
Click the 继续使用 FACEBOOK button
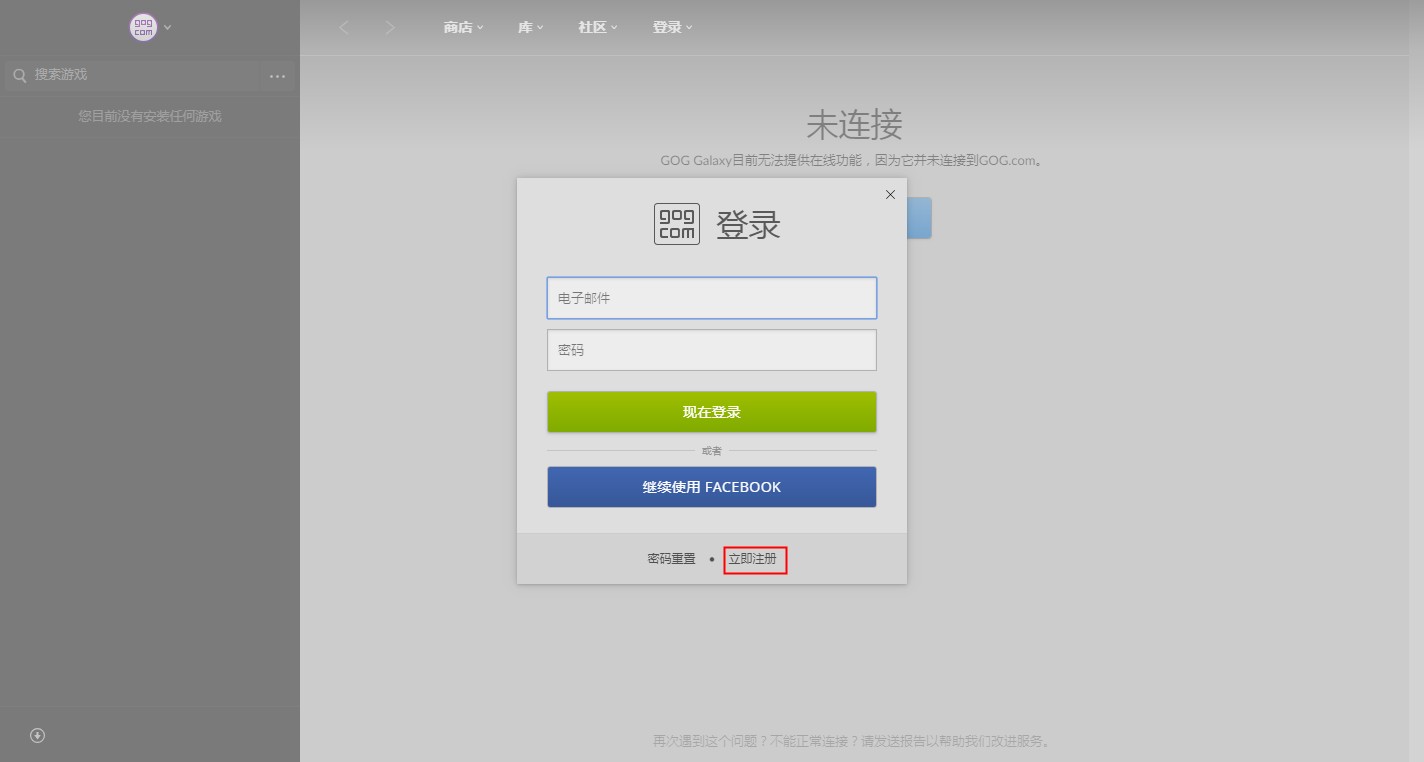tap(711, 487)
